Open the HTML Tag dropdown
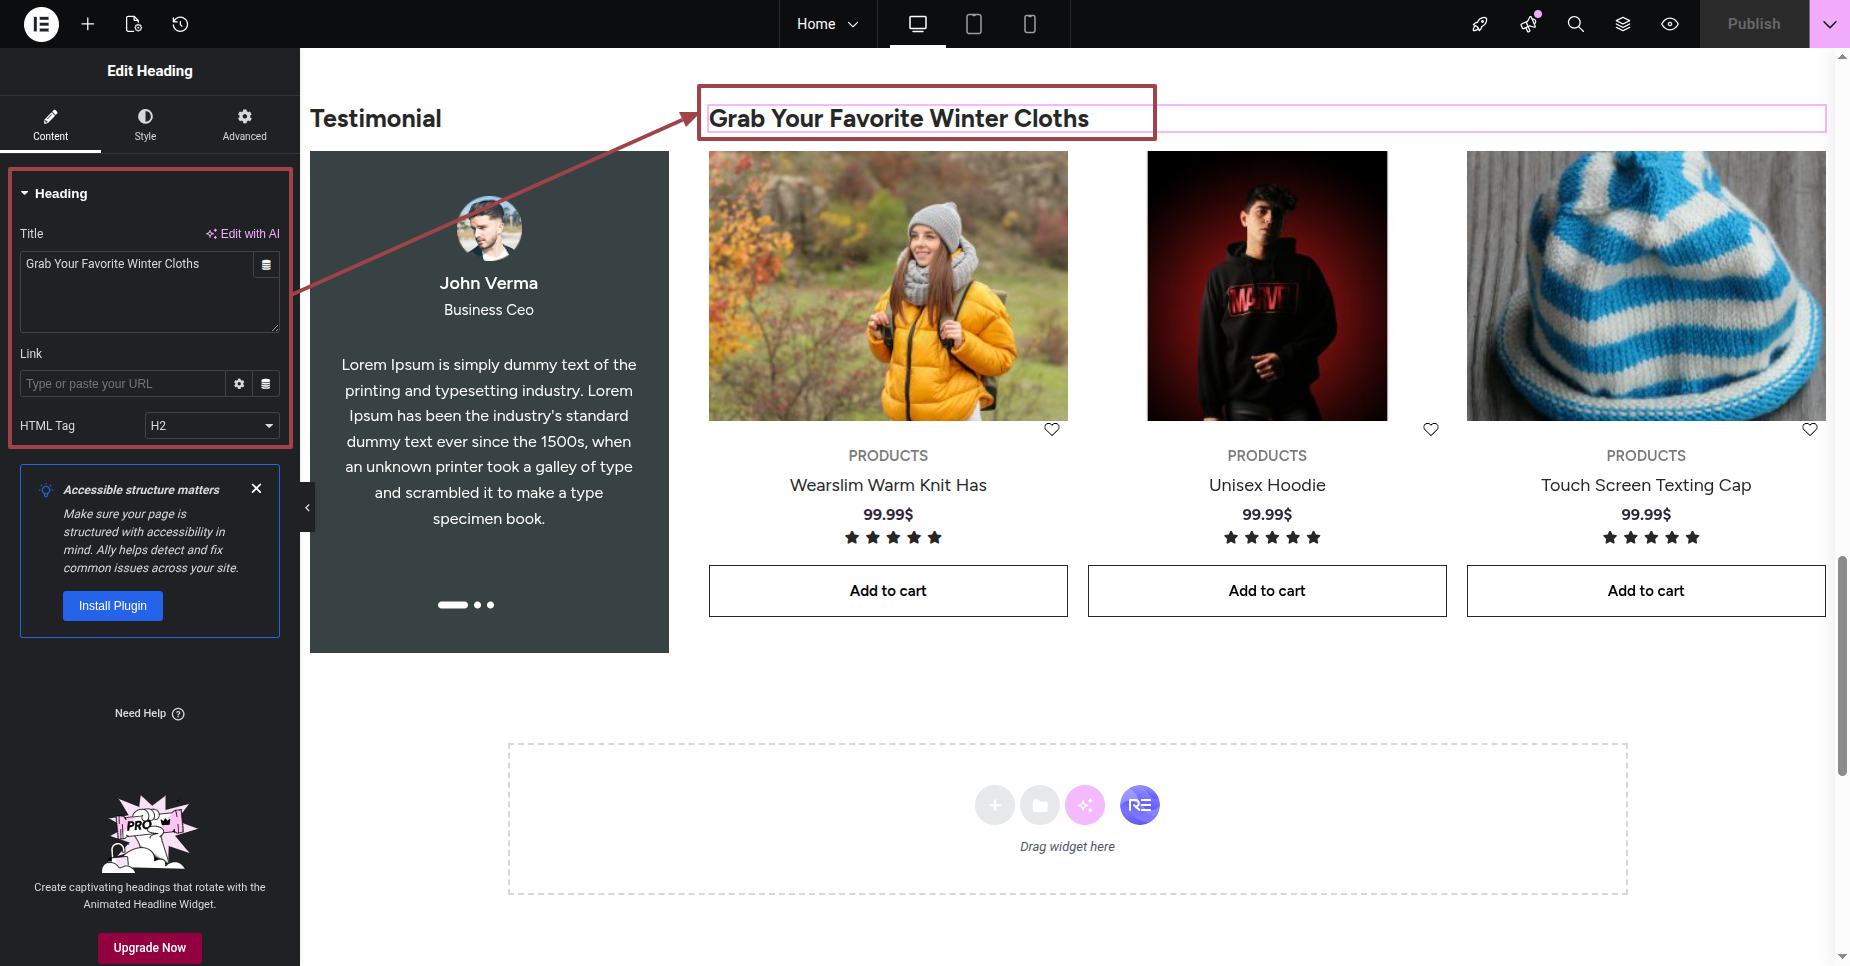 [212, 426]
